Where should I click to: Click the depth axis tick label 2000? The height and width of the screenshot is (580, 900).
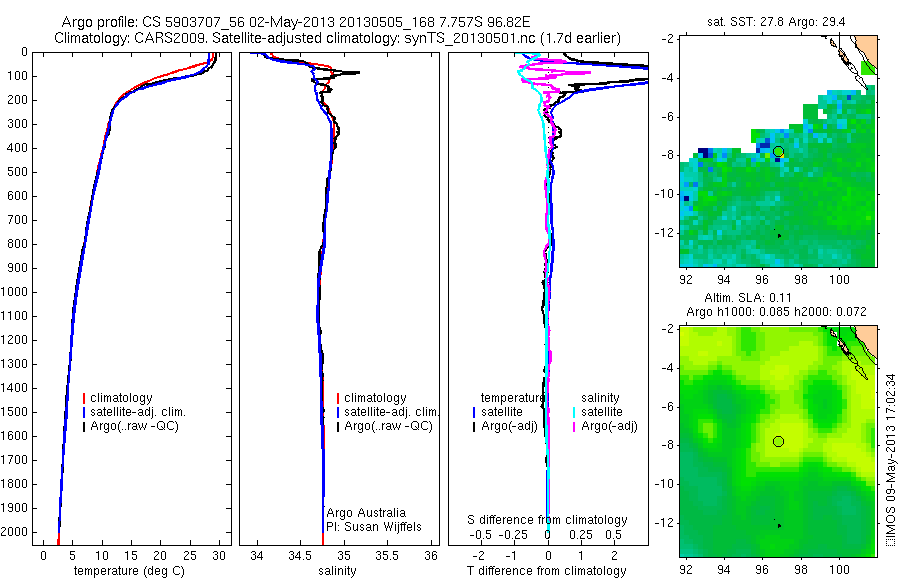14,532
